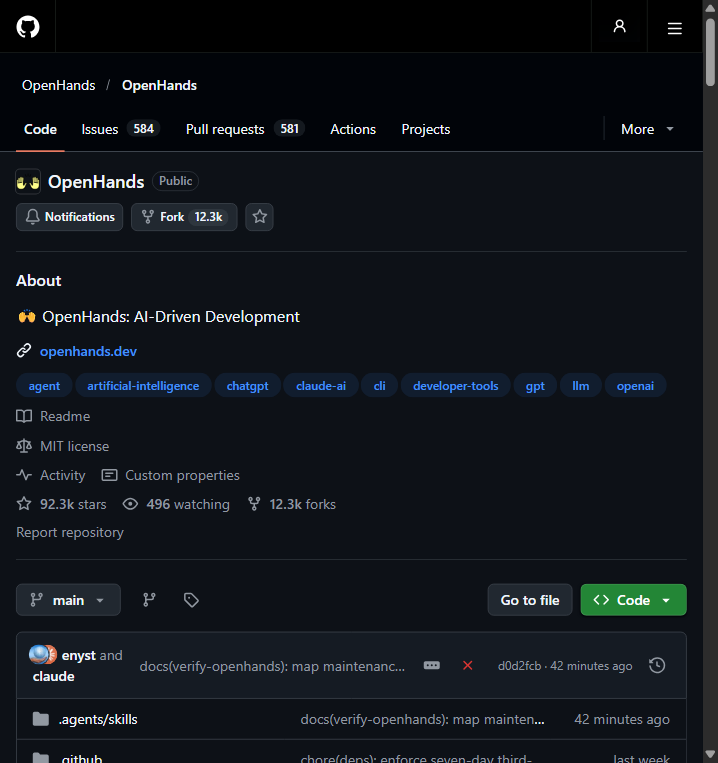Image resolution: width=718 pixels, height=763 pixels.
Task: Expand the green Code dropdown
Action: pyautogui.click(x=633, y=600)
